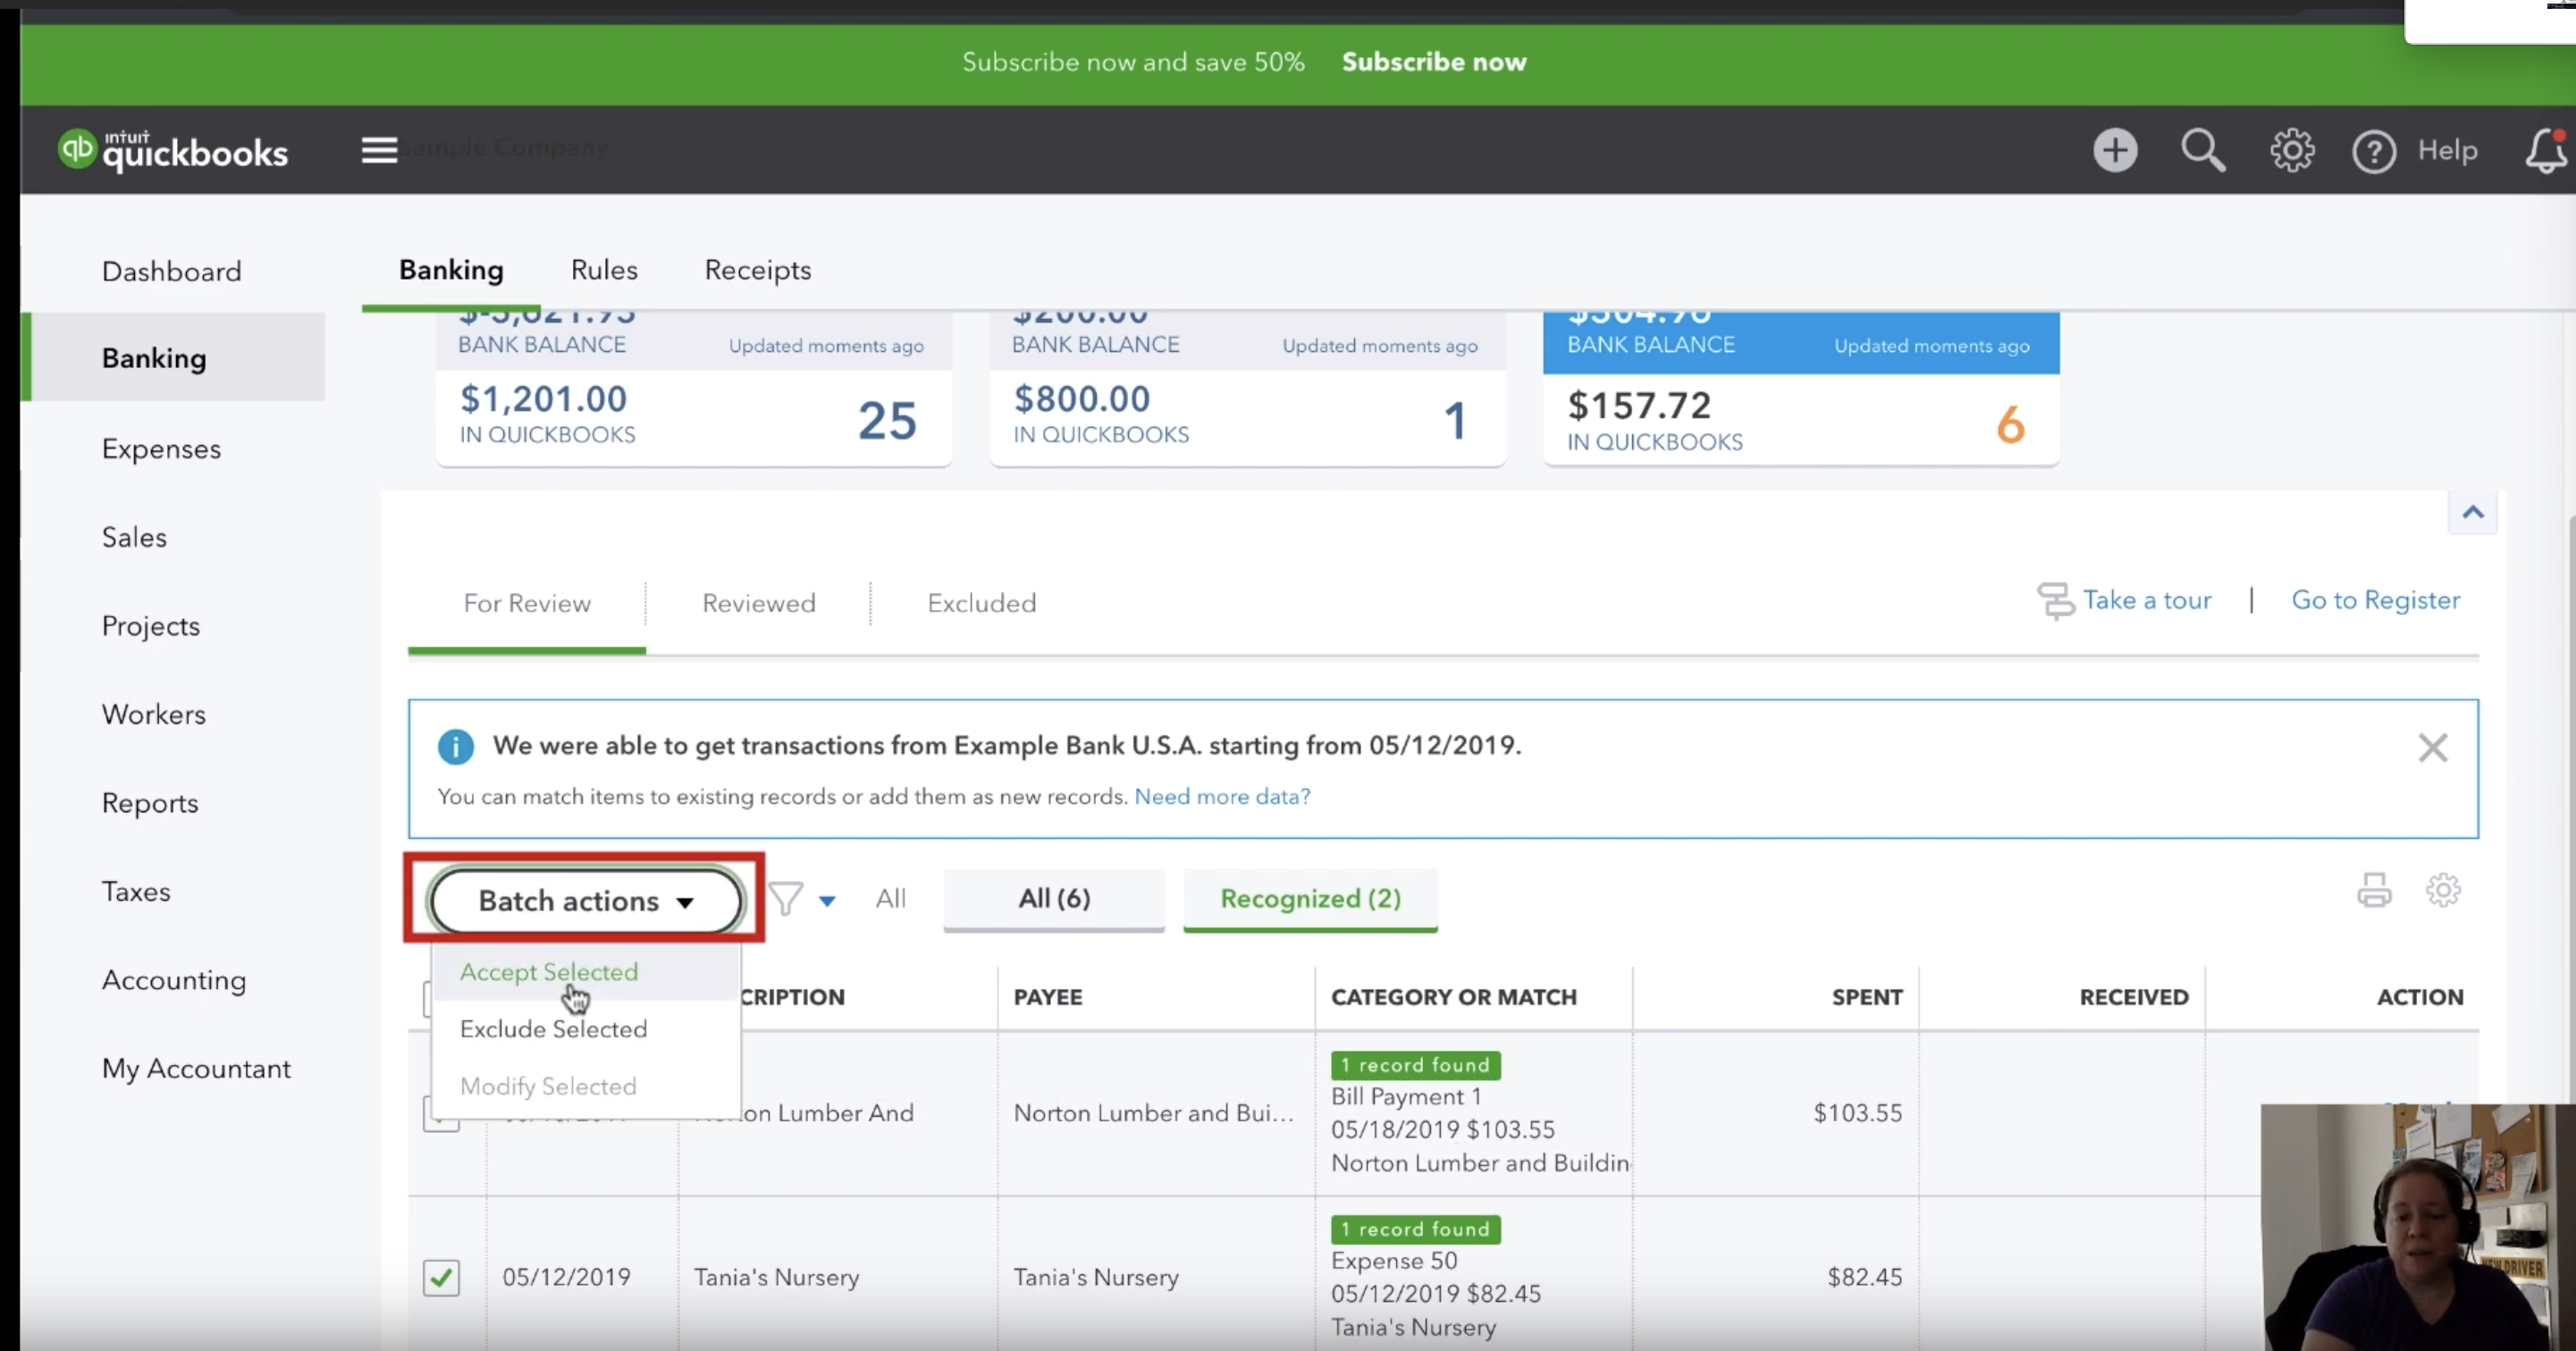Click the ACTION column header
This screenshot has width=2576, height=1351.
(x=2420, y=997)
